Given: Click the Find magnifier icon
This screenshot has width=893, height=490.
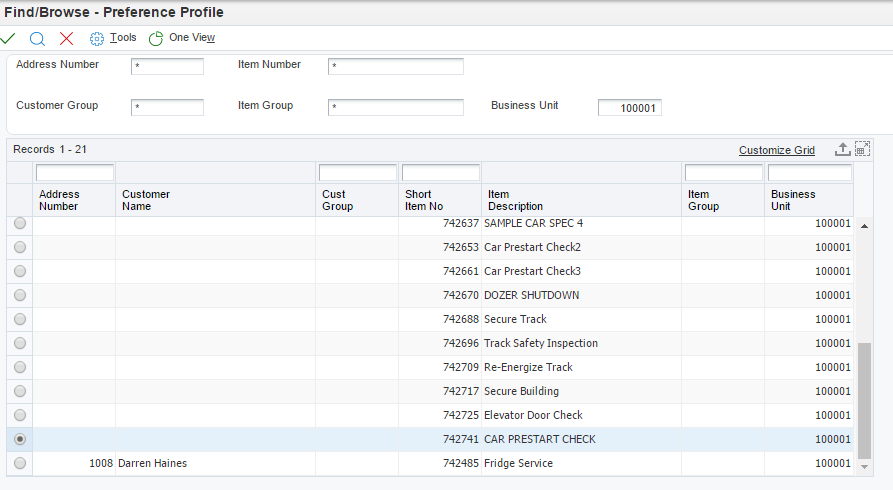Looking at the screenshot, I should click(37, 38).
